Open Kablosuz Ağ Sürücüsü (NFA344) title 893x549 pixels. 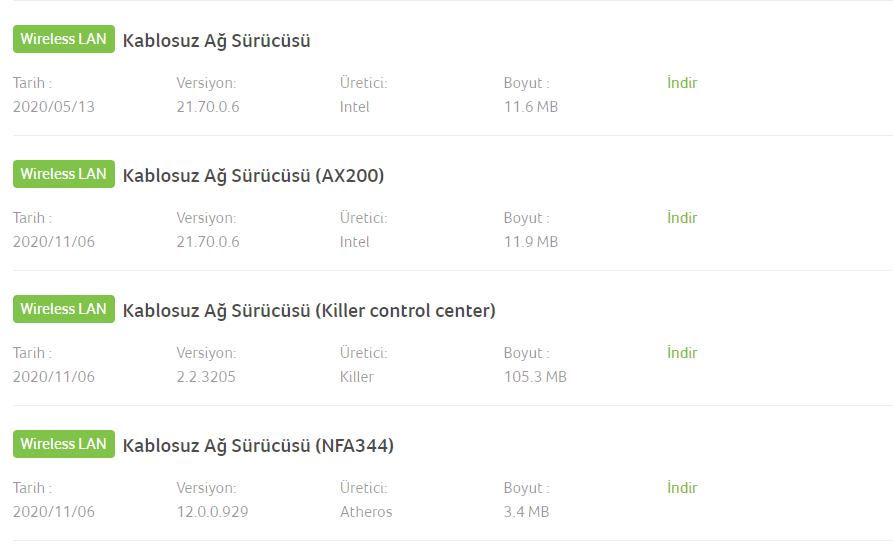[x=258, y=446]
